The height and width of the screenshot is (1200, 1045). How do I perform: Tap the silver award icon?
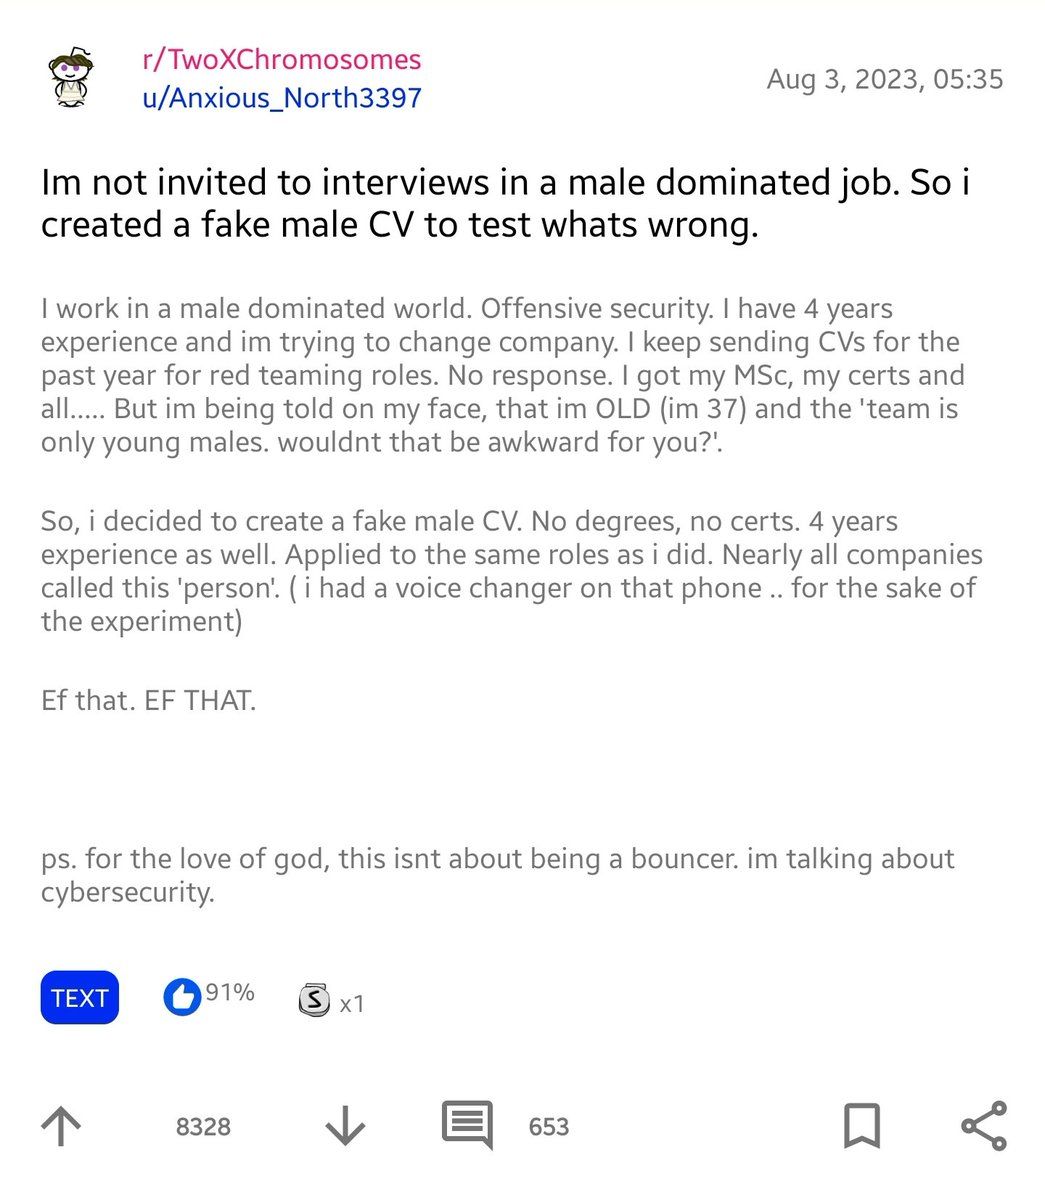pos(314,999)
